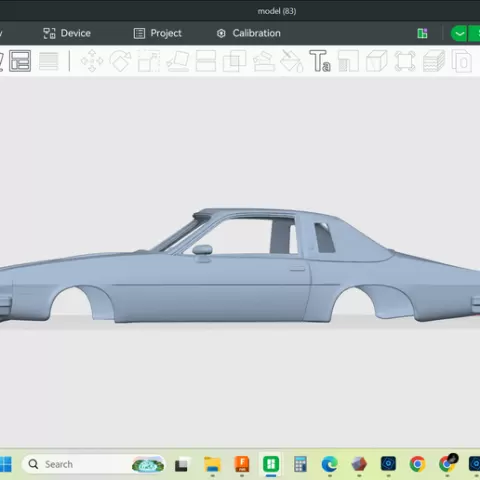Image resolution: width=480 pixels, height=480 pixels.
Task: Click the layout panels toolbar icon
Action: (20, 61)
